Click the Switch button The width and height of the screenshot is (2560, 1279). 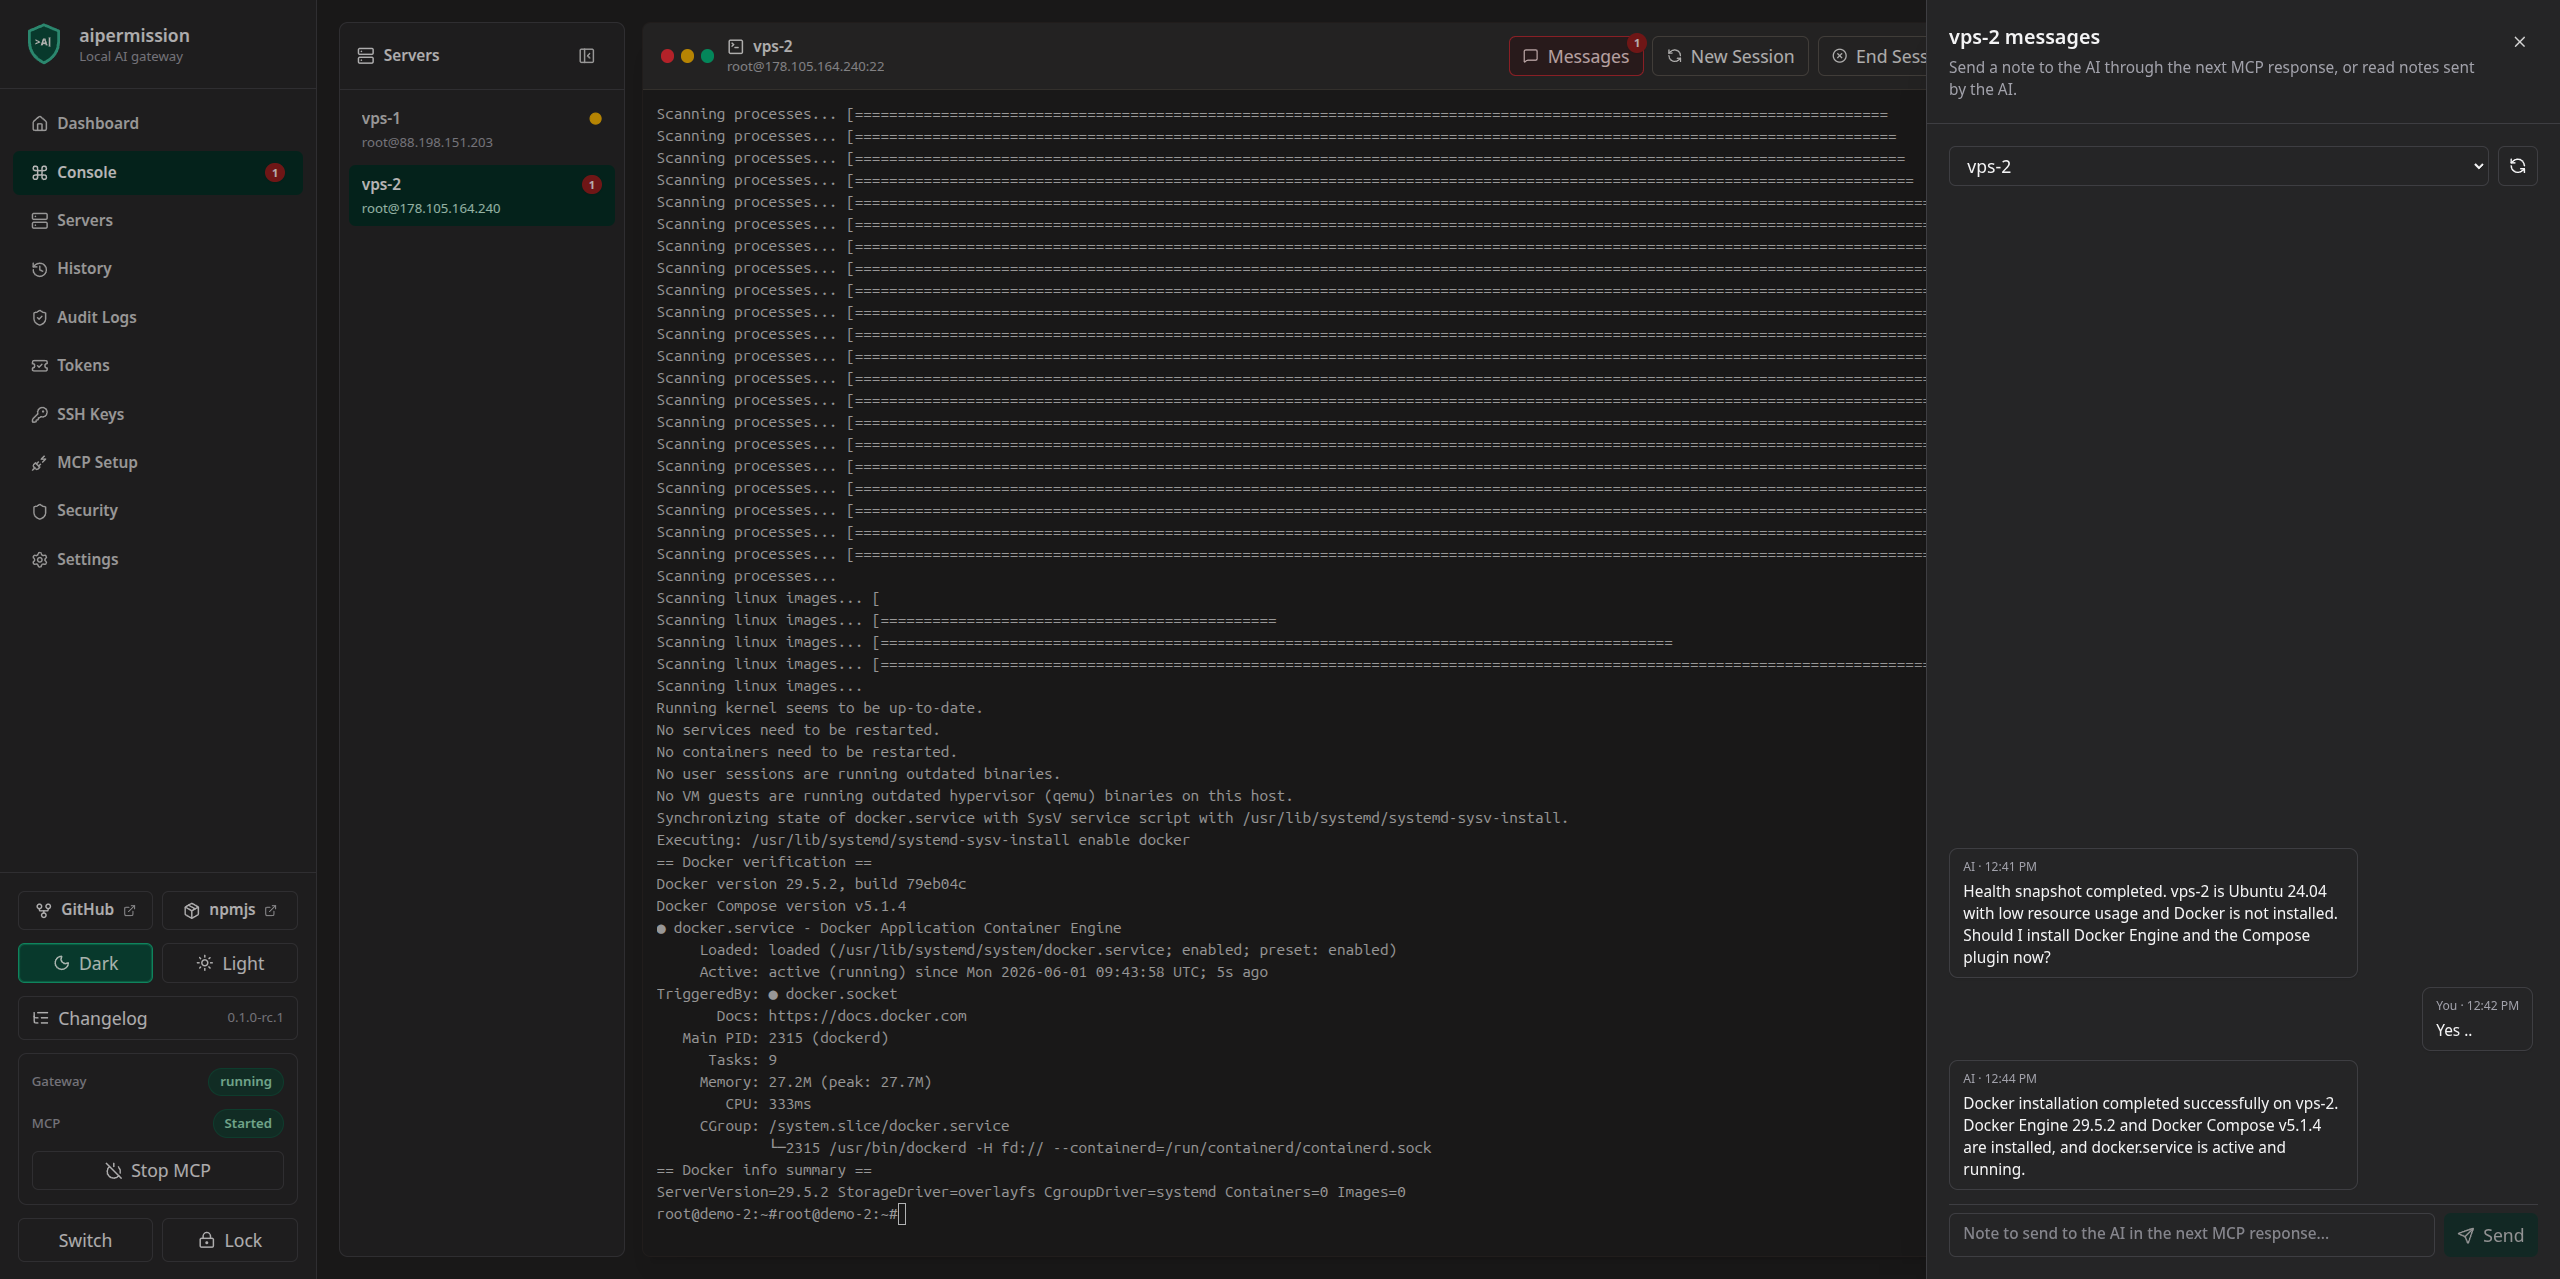(85, 1240)
